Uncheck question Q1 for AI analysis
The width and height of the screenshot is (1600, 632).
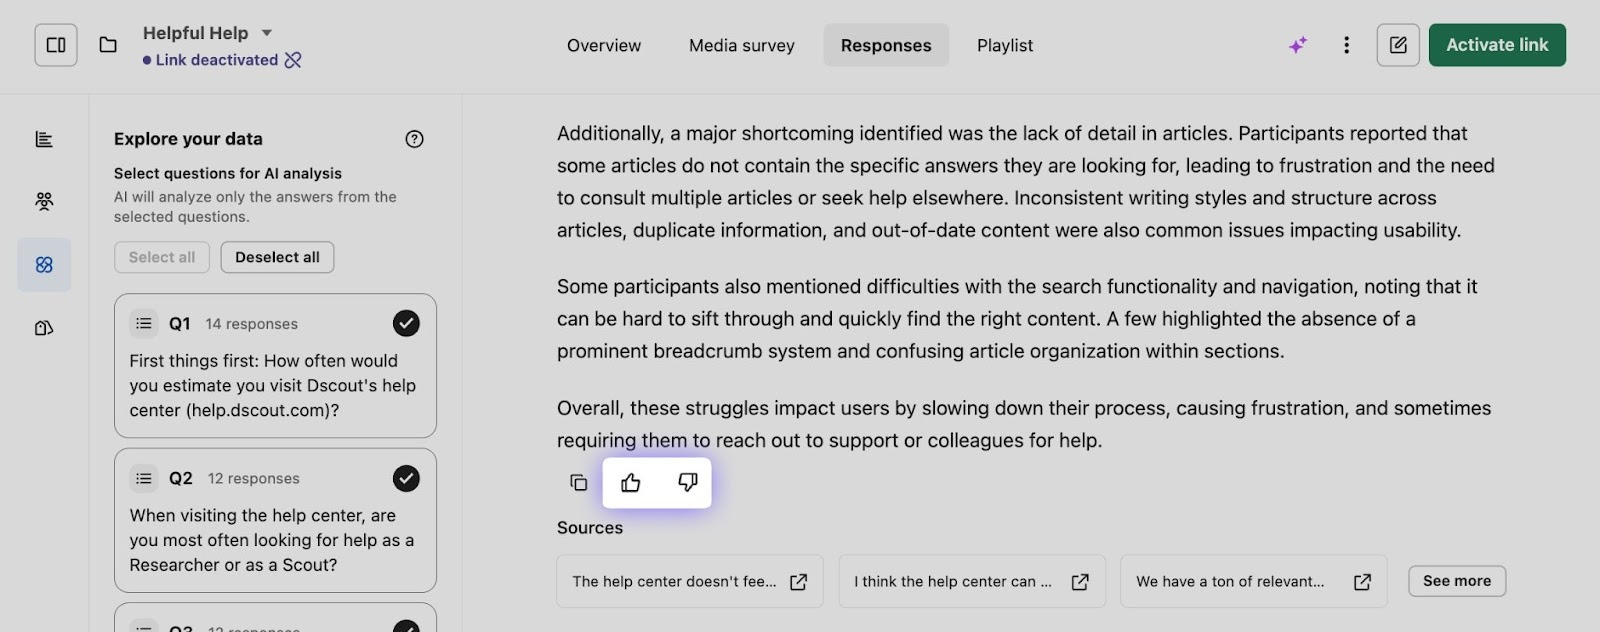coord(406,323)
